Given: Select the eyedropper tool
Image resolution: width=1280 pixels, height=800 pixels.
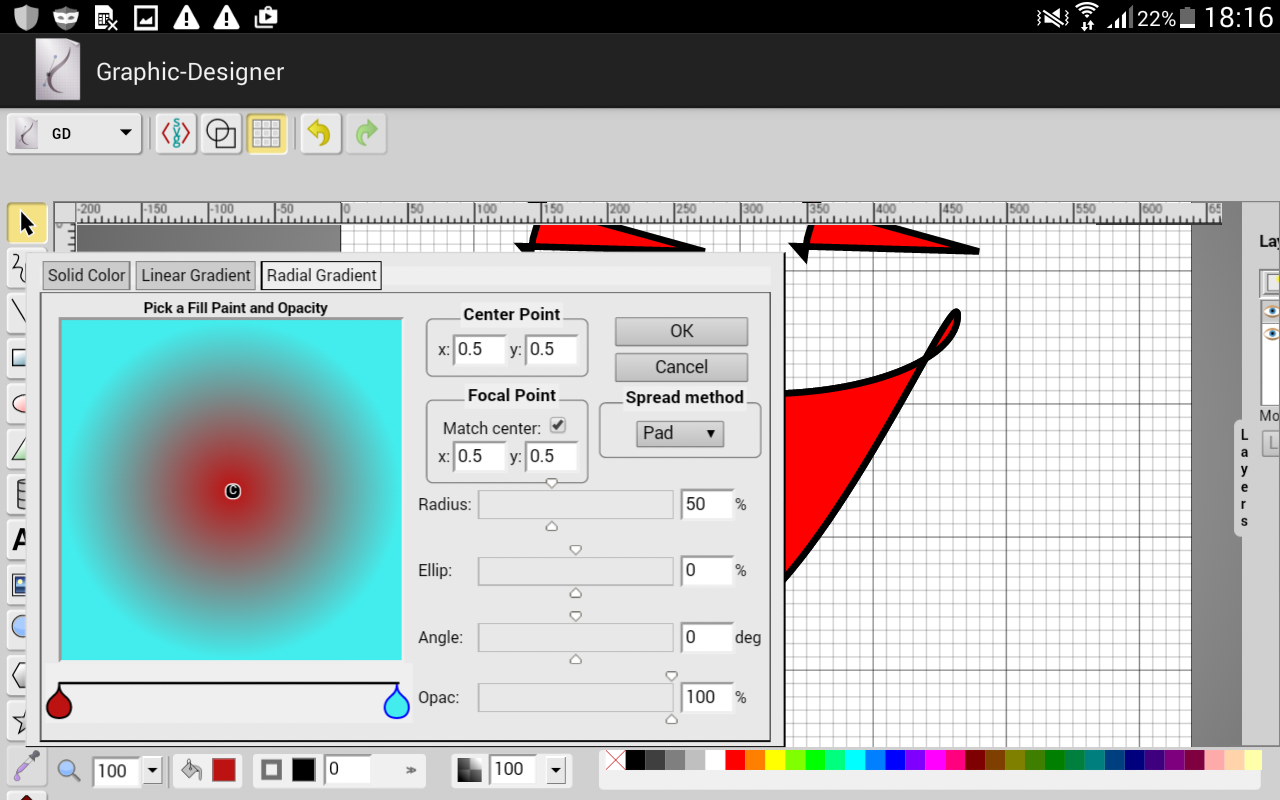Looking at the screenshot, I should click(26, 768).
